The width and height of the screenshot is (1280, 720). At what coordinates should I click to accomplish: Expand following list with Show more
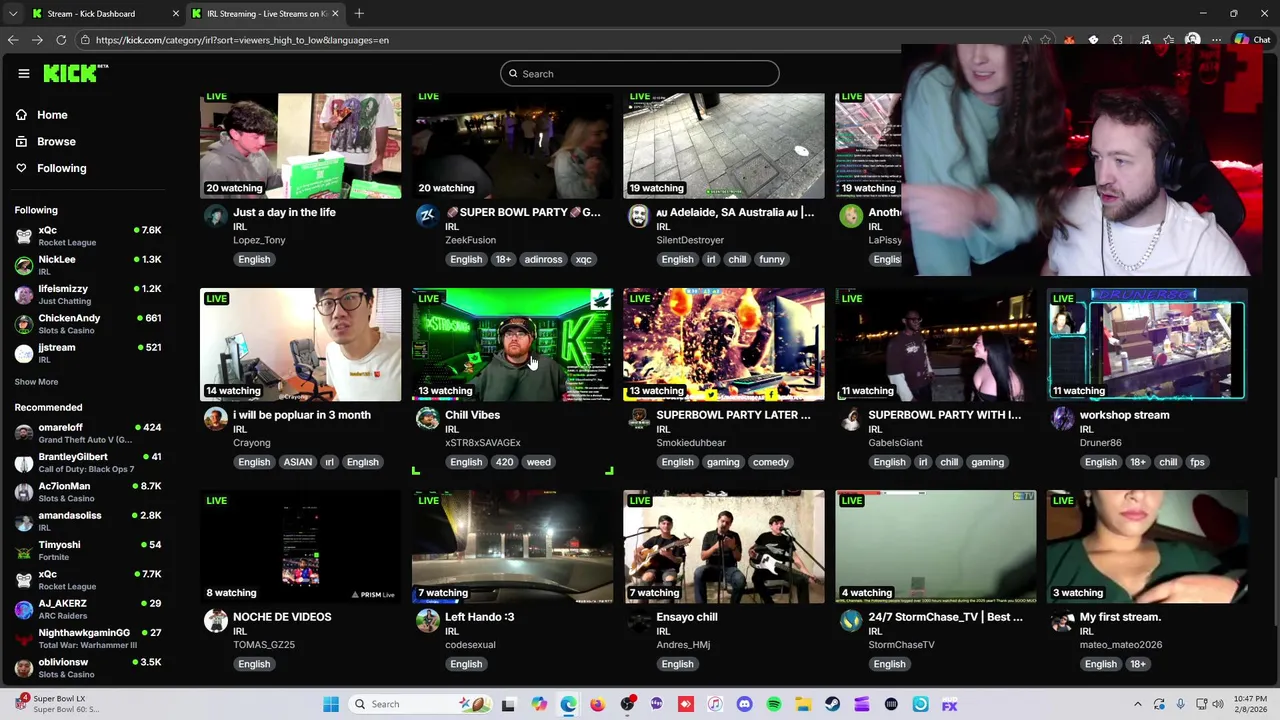36,382
